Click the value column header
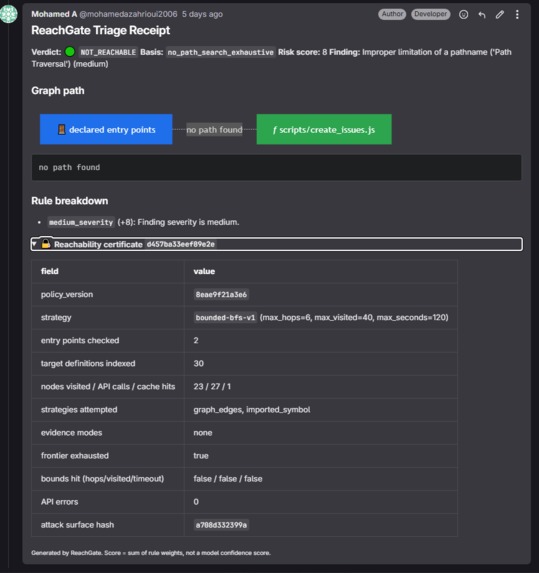 point(321,271)
